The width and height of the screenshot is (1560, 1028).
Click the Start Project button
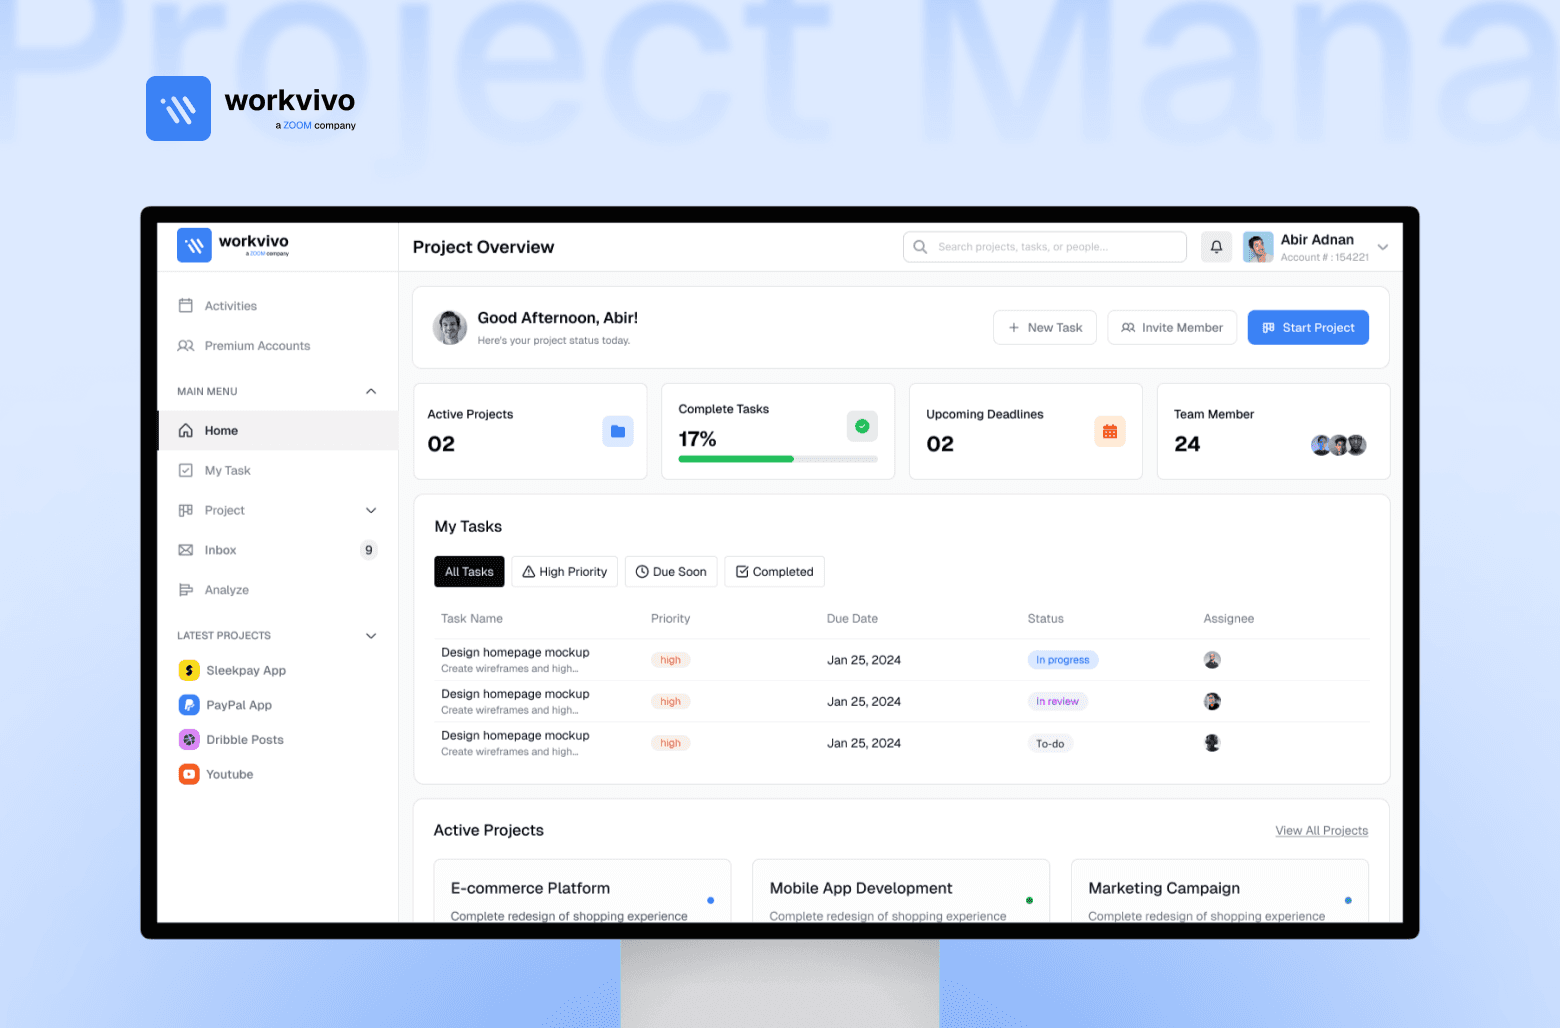tap(1308, 327)
